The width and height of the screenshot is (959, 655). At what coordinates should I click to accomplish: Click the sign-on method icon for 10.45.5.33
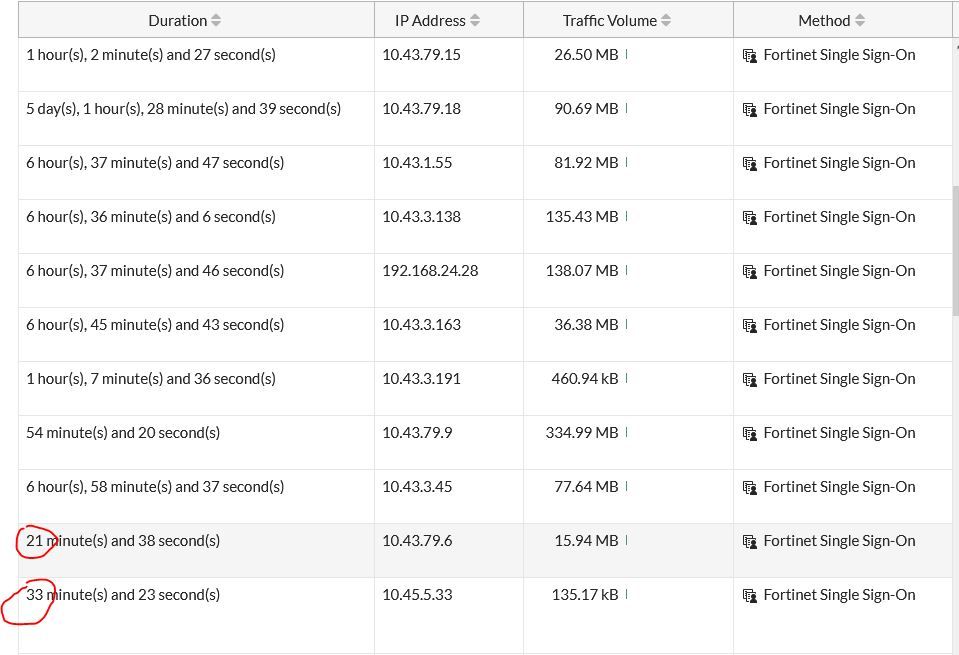tap(750, 596)
